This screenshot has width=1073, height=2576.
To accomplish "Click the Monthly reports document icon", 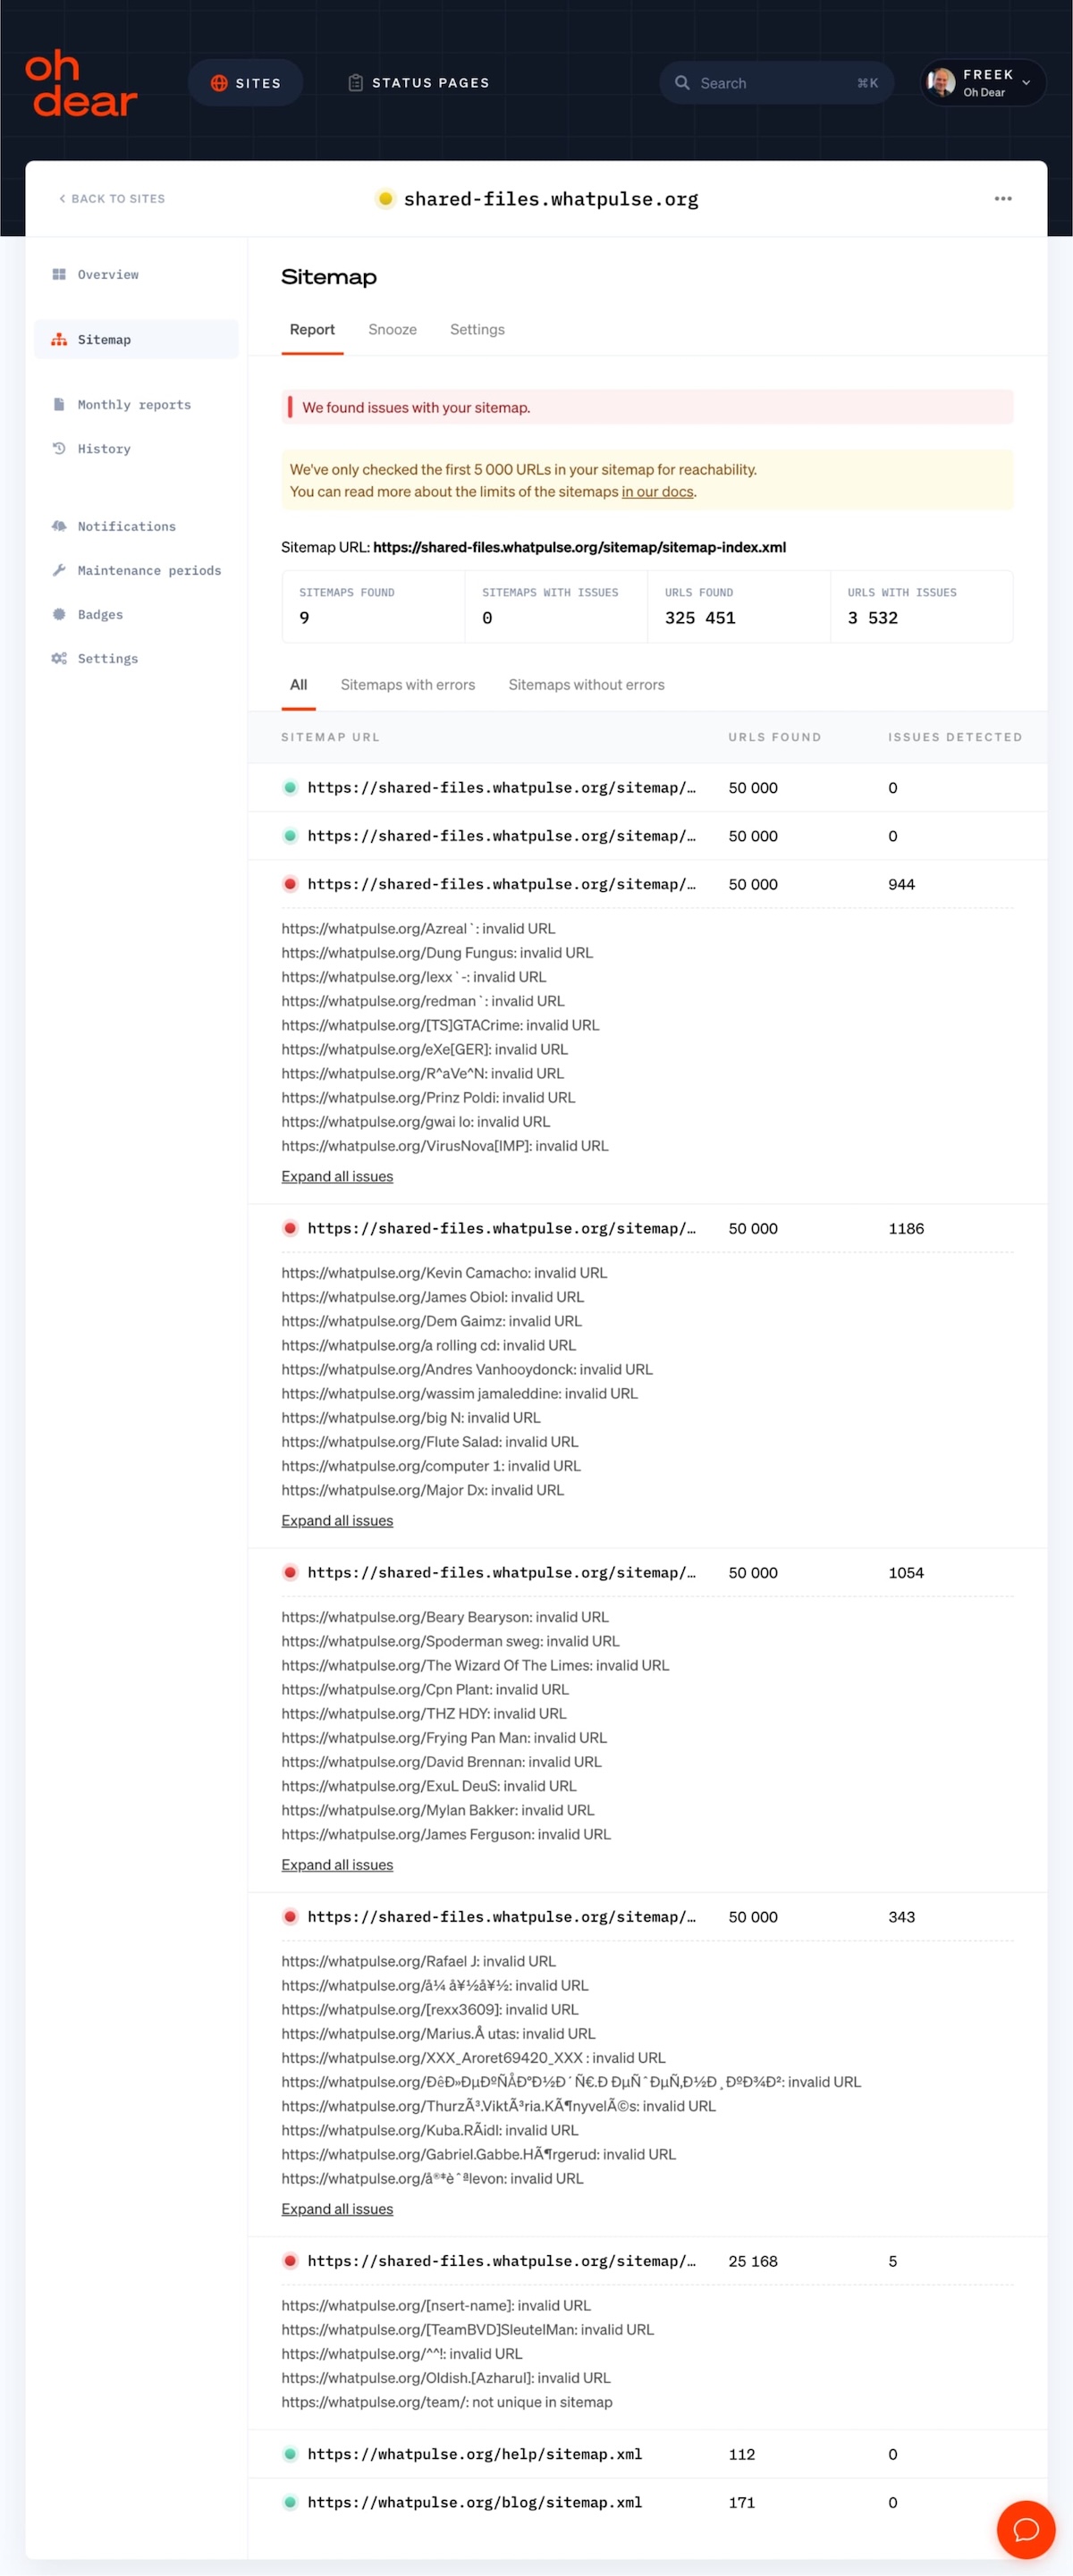I will click(x=58, y=404).
